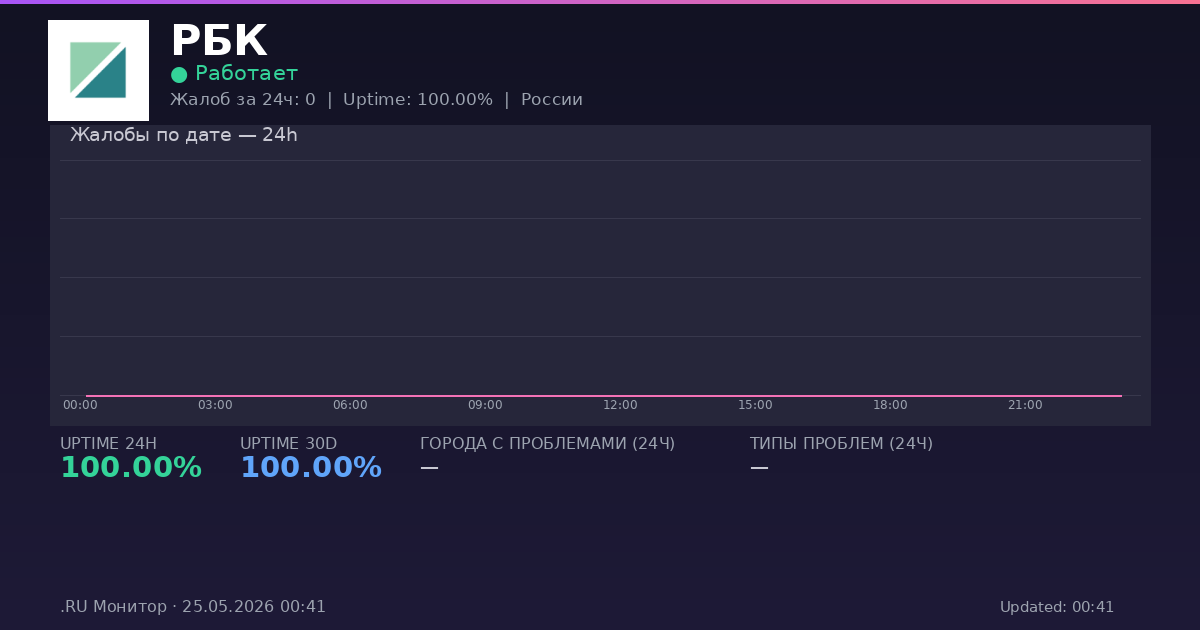Click the dash under ГОРОДА С ПРОБЛЕМАМИ
This screenshot has height=630, width=1200.
429,468
